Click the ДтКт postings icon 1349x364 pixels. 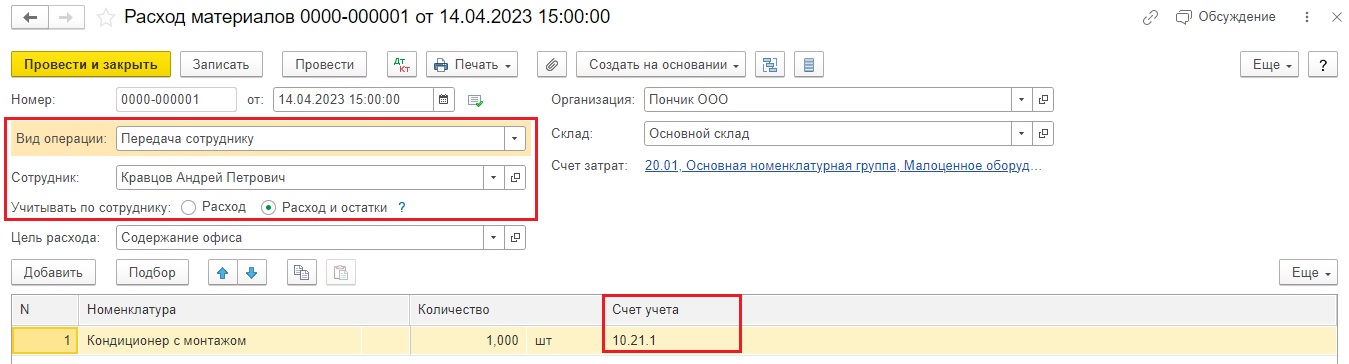coord(402,64)
